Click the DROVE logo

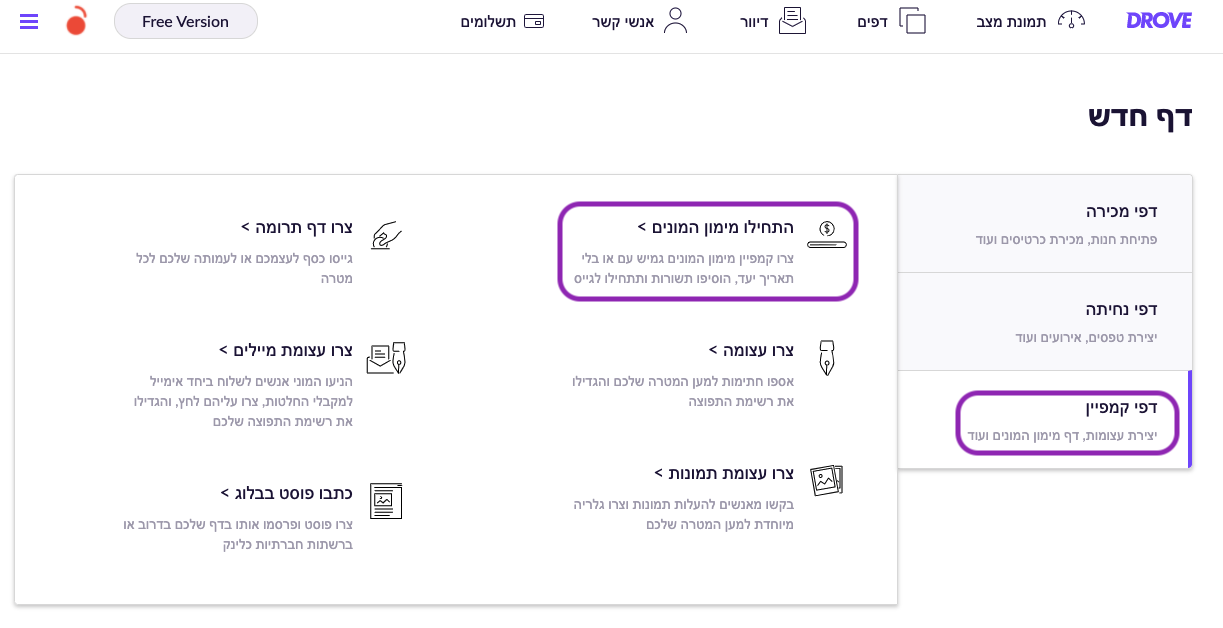coord(1159,21)
